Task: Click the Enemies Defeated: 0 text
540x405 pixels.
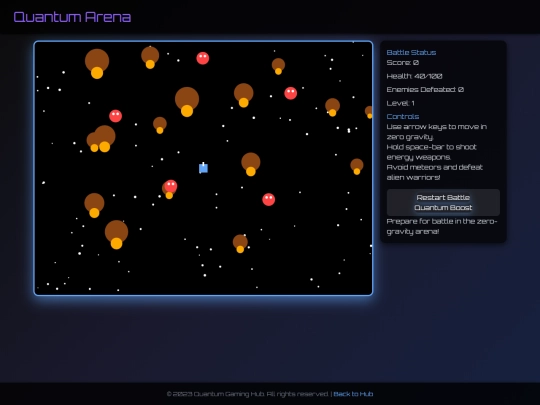Action: coord(425,90)
